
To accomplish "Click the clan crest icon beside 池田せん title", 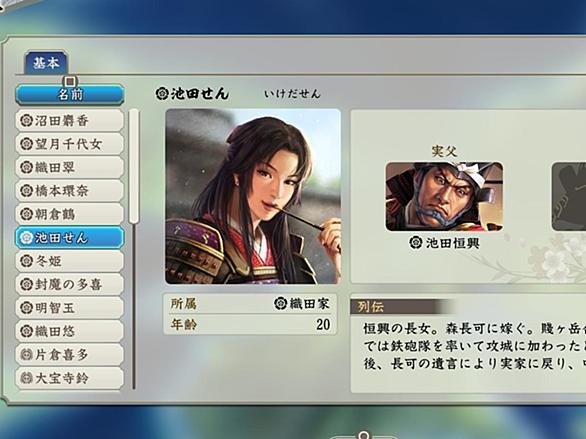I will [x=162, y=93].
